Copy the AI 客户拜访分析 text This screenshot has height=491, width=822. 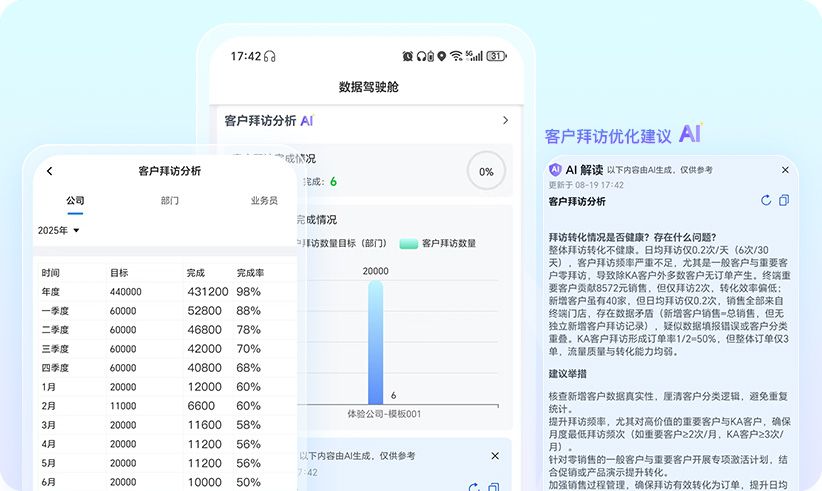(x=784, y=200)
